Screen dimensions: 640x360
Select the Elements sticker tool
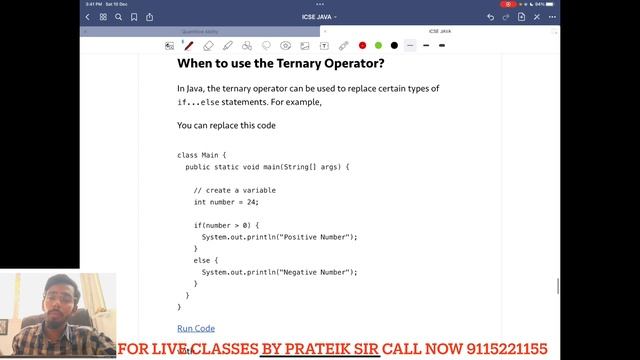tap(285, 46)
